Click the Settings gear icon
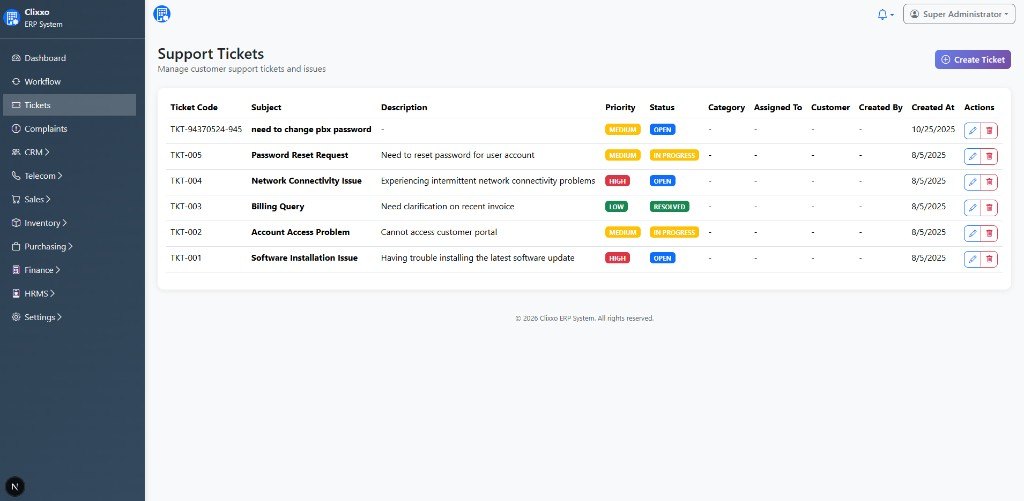This screenshot has height=501, width=1024. [16, 317]
